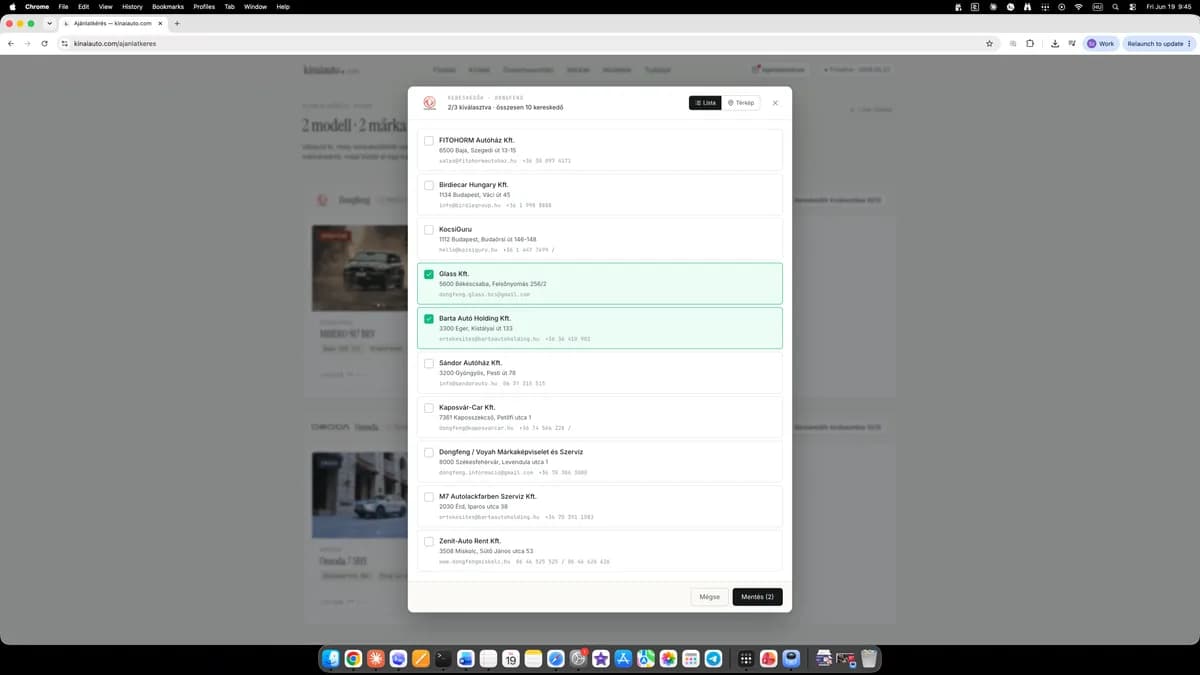1200x675 pixels.
Task: Open the Work profile menu in Chrome
Action: (1100, 44)
